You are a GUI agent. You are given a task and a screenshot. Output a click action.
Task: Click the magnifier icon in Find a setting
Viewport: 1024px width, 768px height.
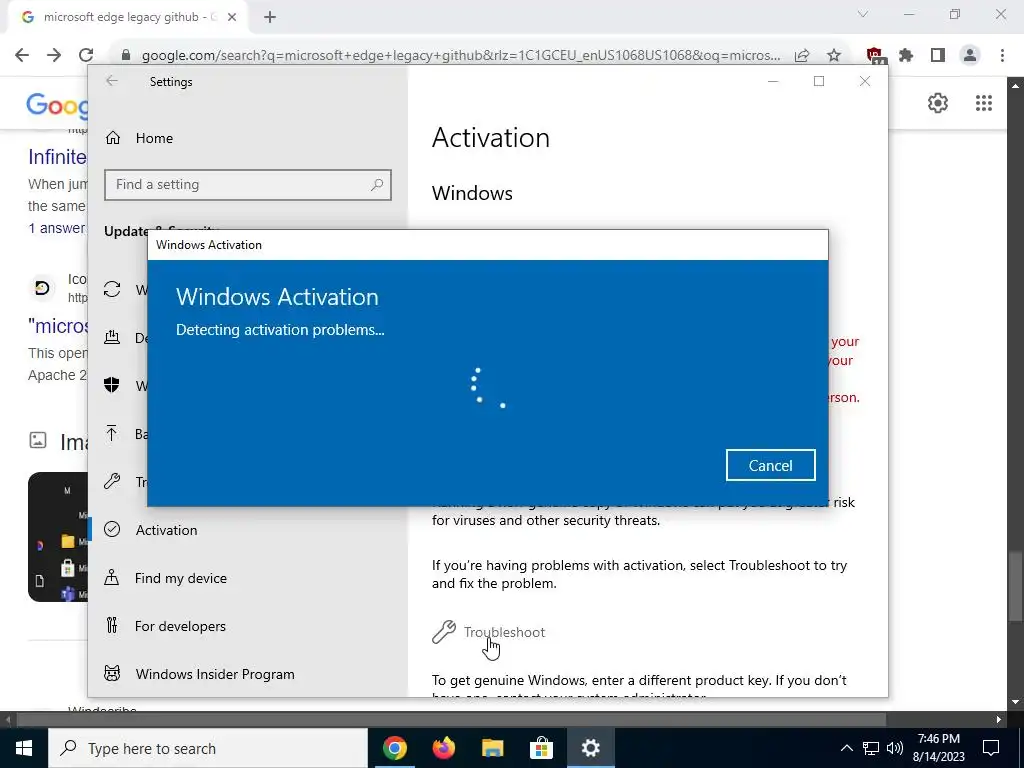point(377,185)
